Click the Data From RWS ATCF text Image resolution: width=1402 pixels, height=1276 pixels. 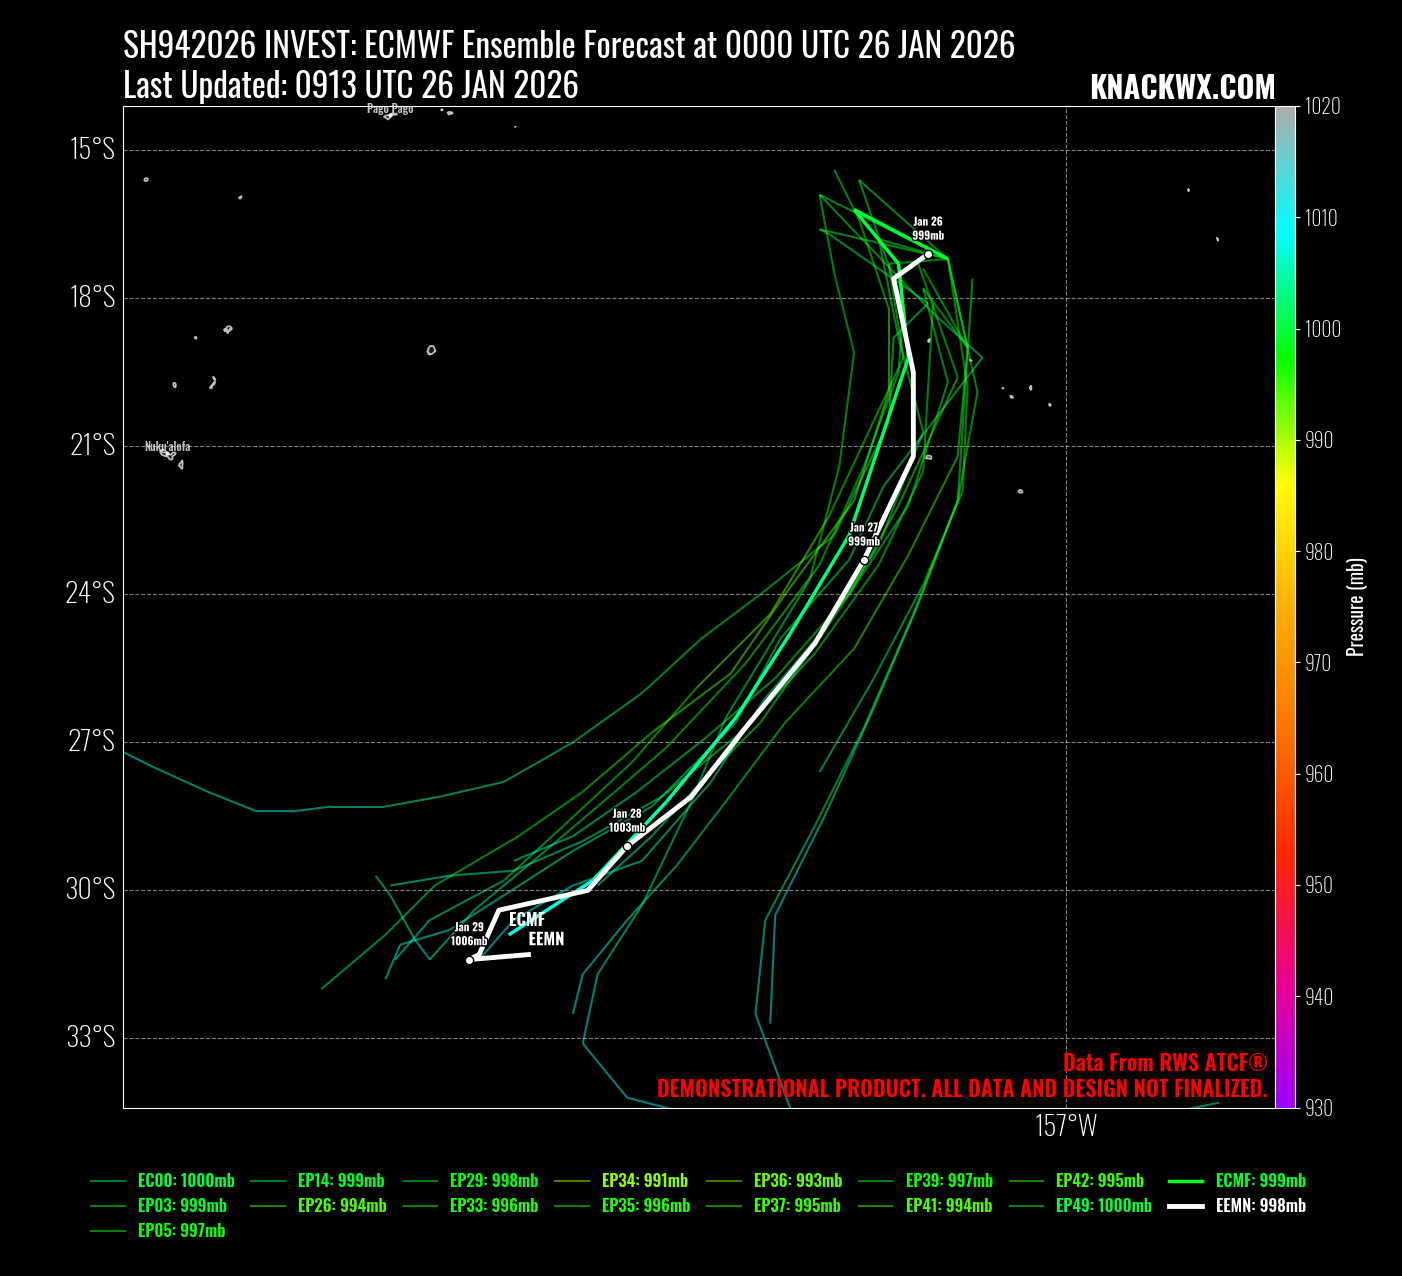(1164, 1063)
